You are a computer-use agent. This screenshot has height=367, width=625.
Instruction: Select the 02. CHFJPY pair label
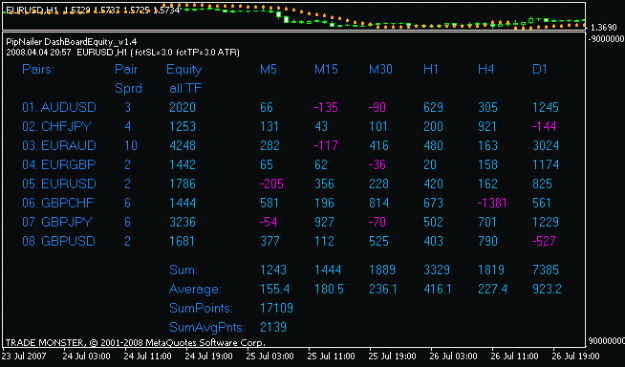coord(57,126)
